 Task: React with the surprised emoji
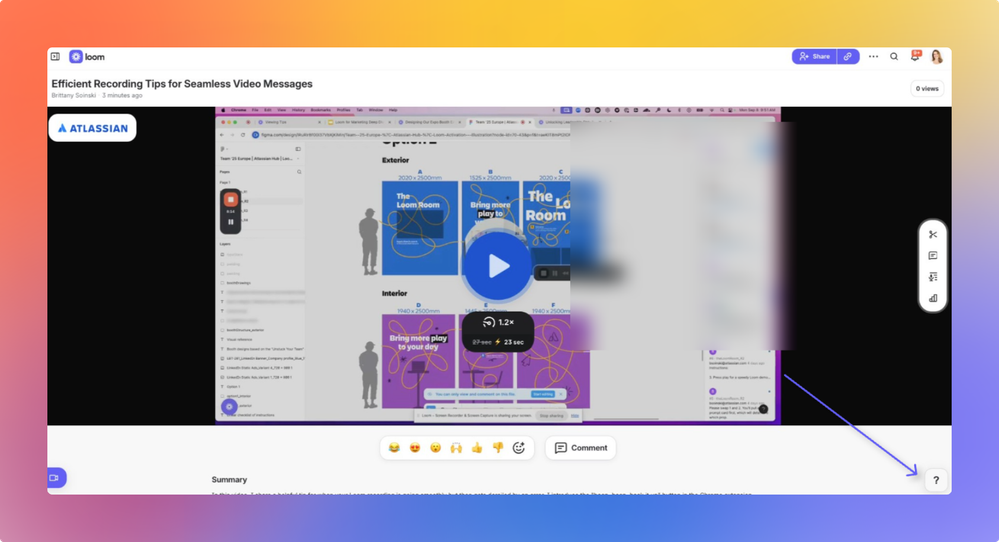click(435, 448)
